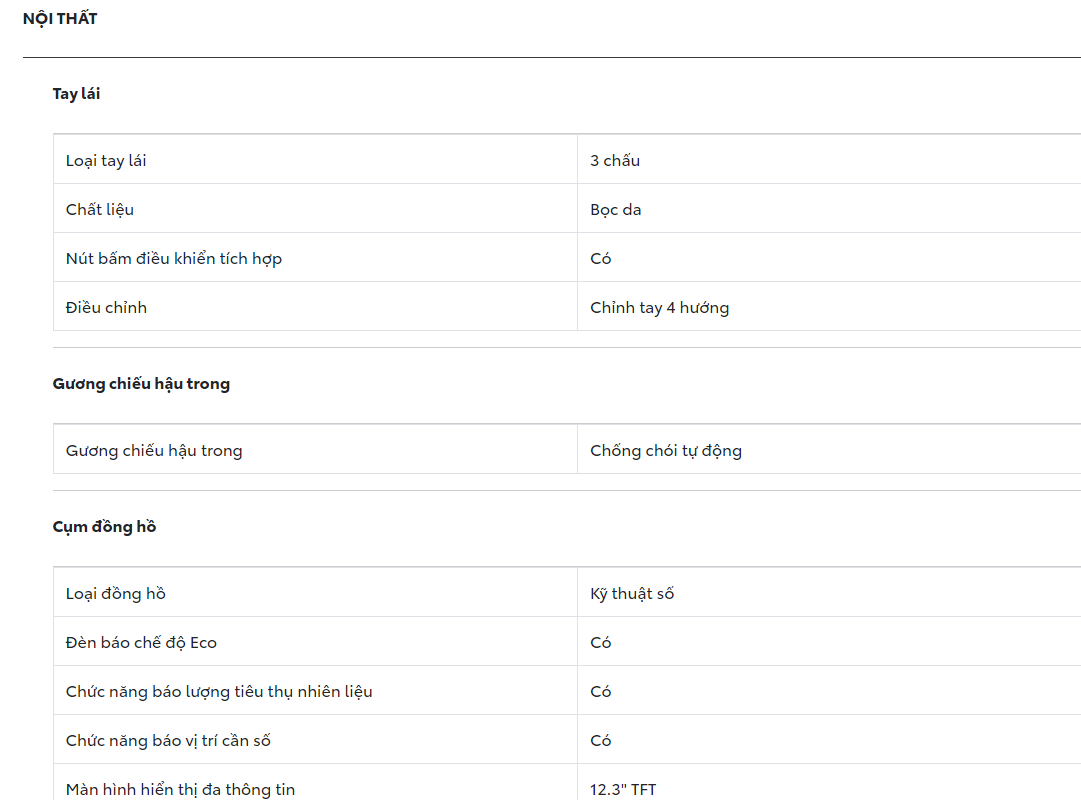
Task: Click Màn hình hiển thị đa thông tin label
Action: [180, 790]
